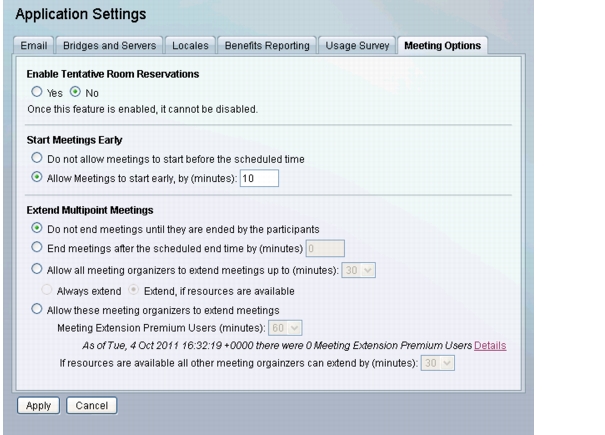
Task: Open the Bridges and Servers tab
Action: (110, 46)
